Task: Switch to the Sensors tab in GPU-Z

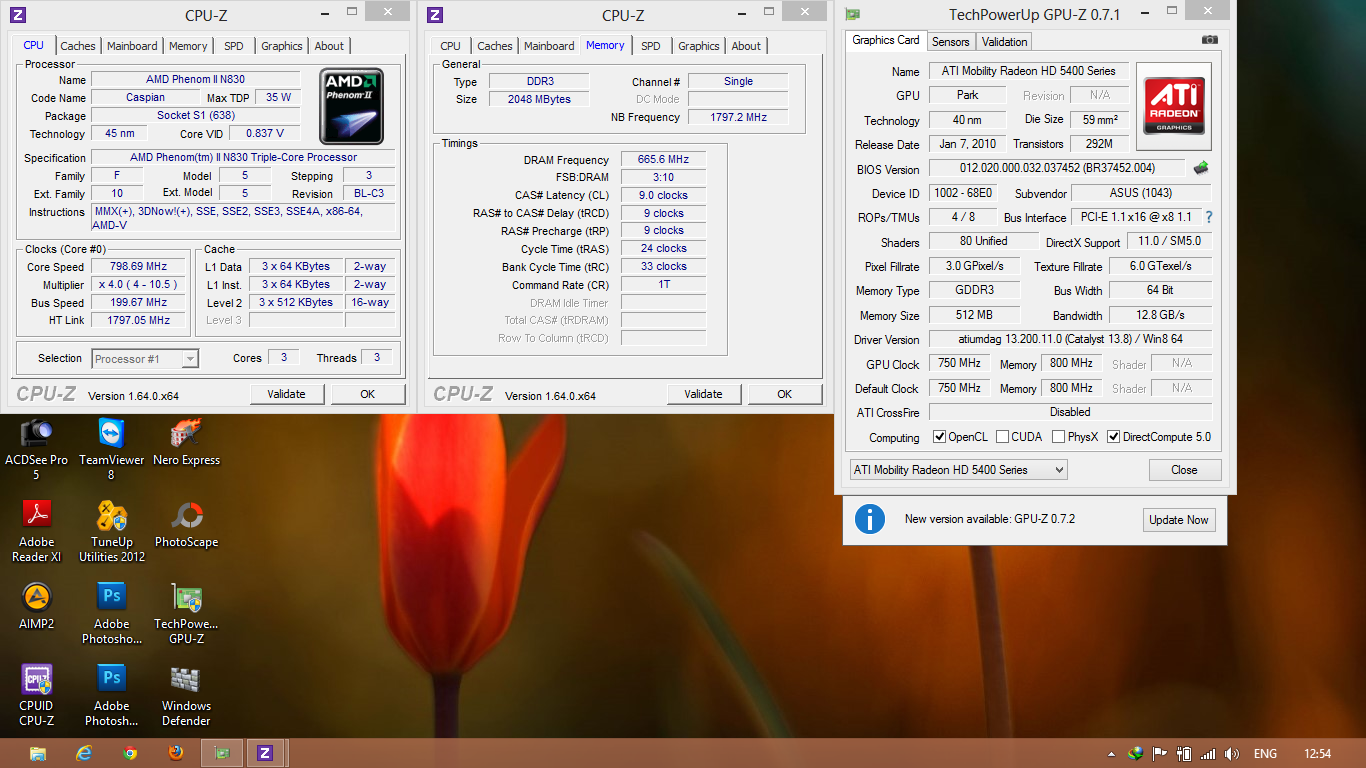Action: click(x=950, y=42)
